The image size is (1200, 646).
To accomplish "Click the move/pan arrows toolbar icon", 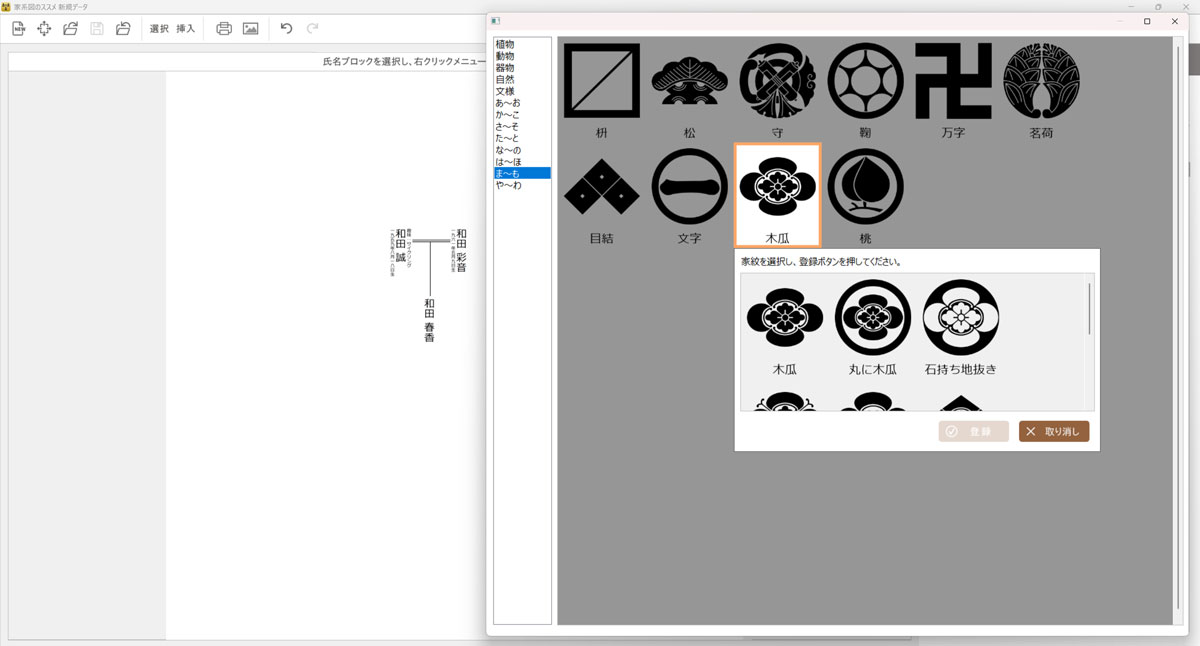I will click(x=44, y=29).
